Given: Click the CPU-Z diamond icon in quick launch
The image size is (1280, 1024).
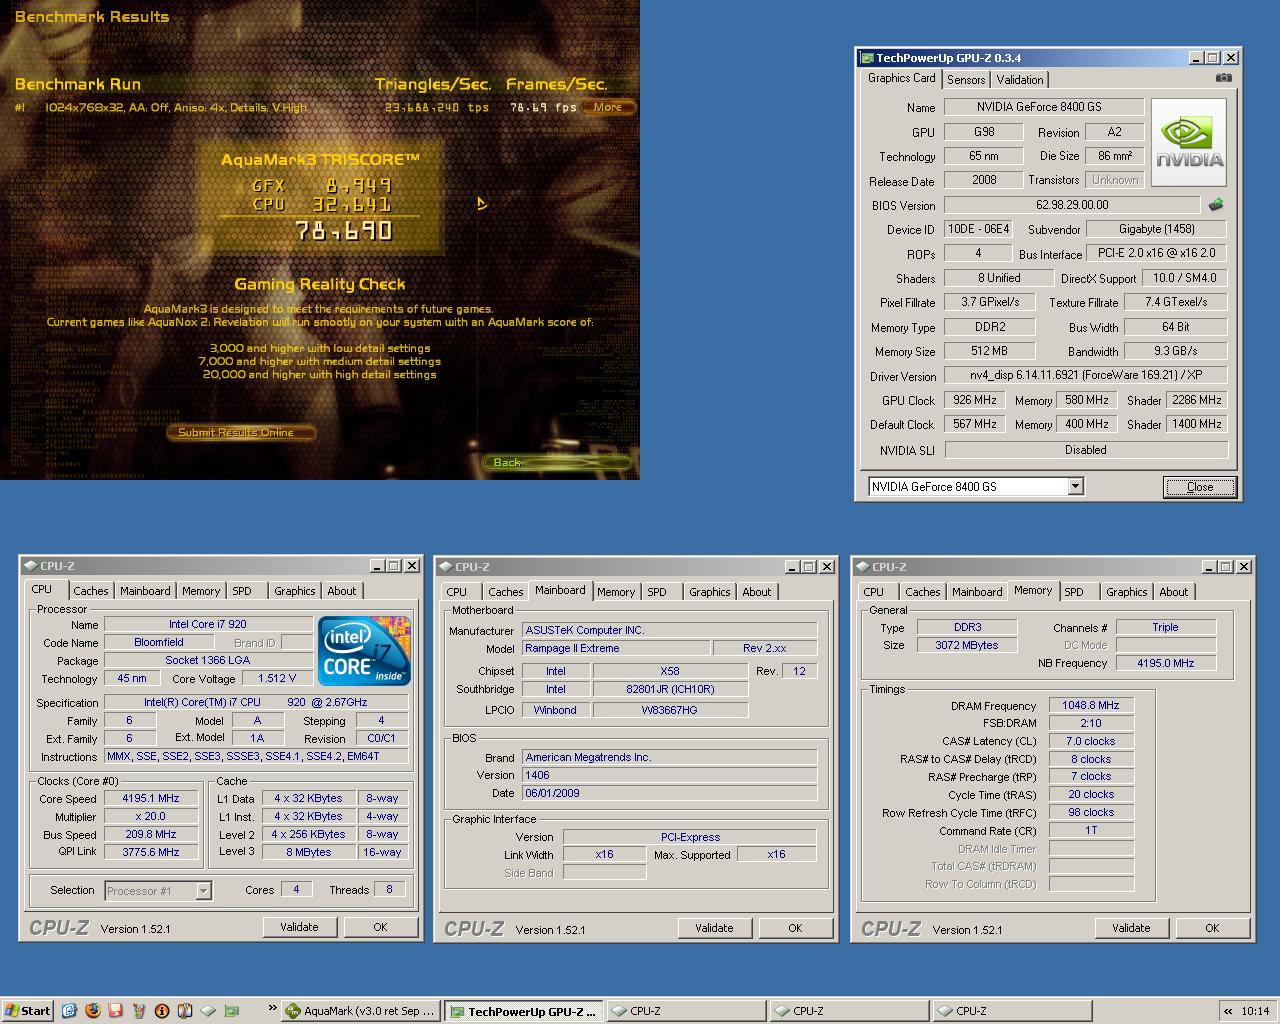Looking at the screenshot, I should click(x=208, y=1010).
